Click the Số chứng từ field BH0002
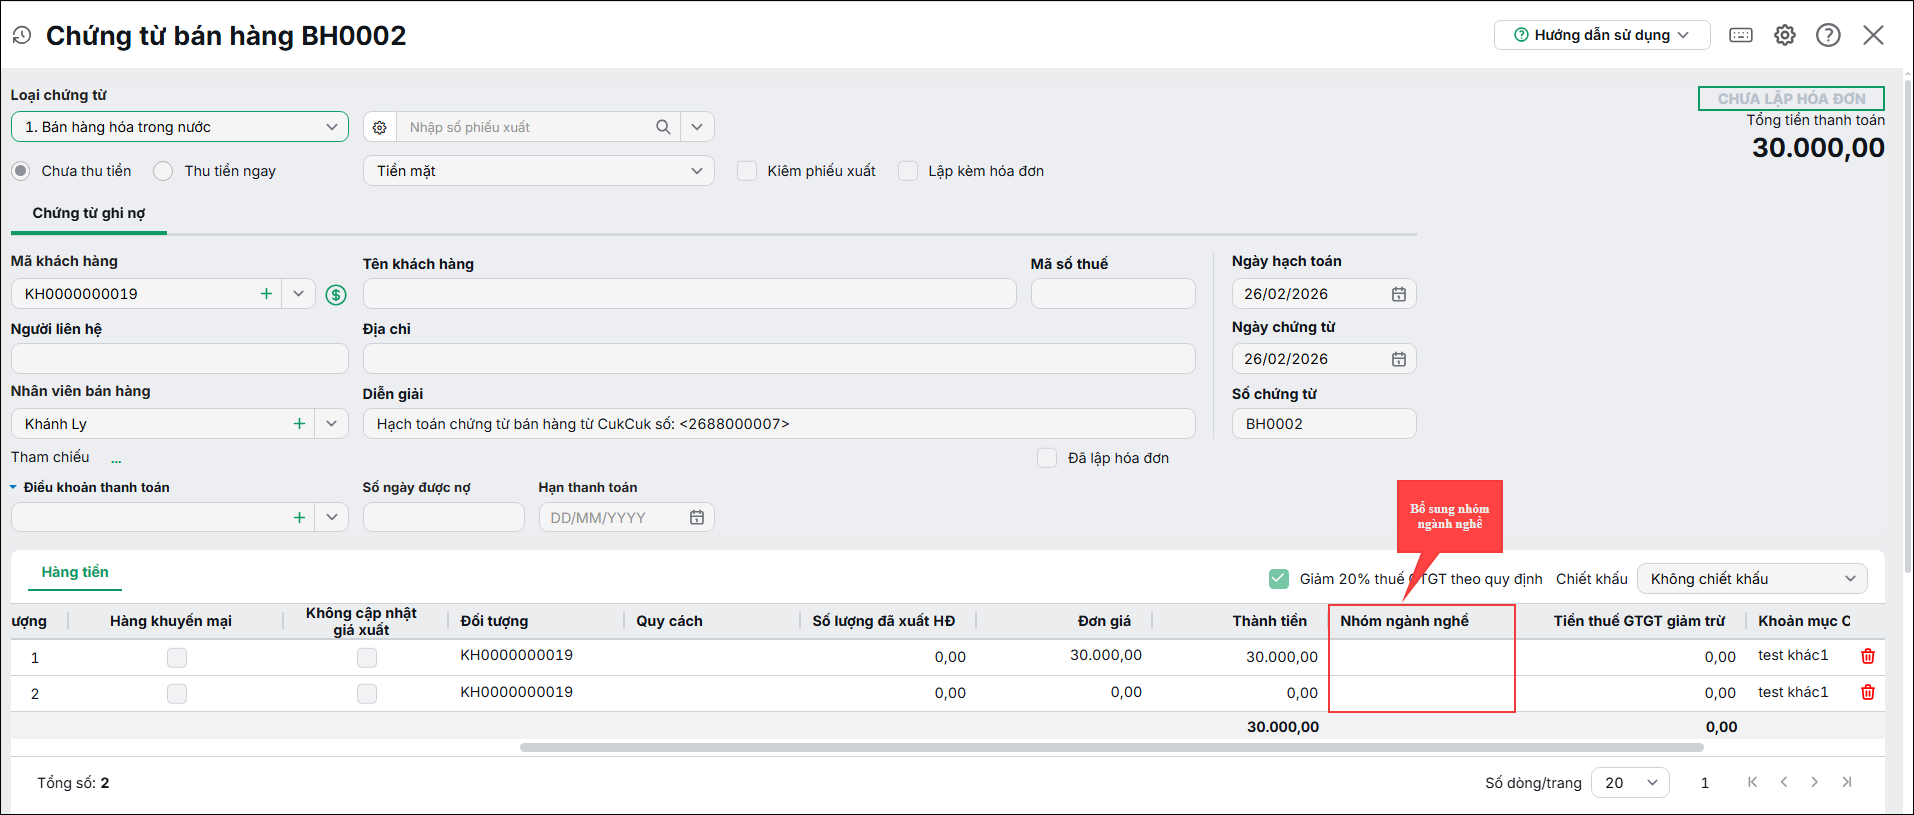1914x815 pixels. pos(1324,424)
